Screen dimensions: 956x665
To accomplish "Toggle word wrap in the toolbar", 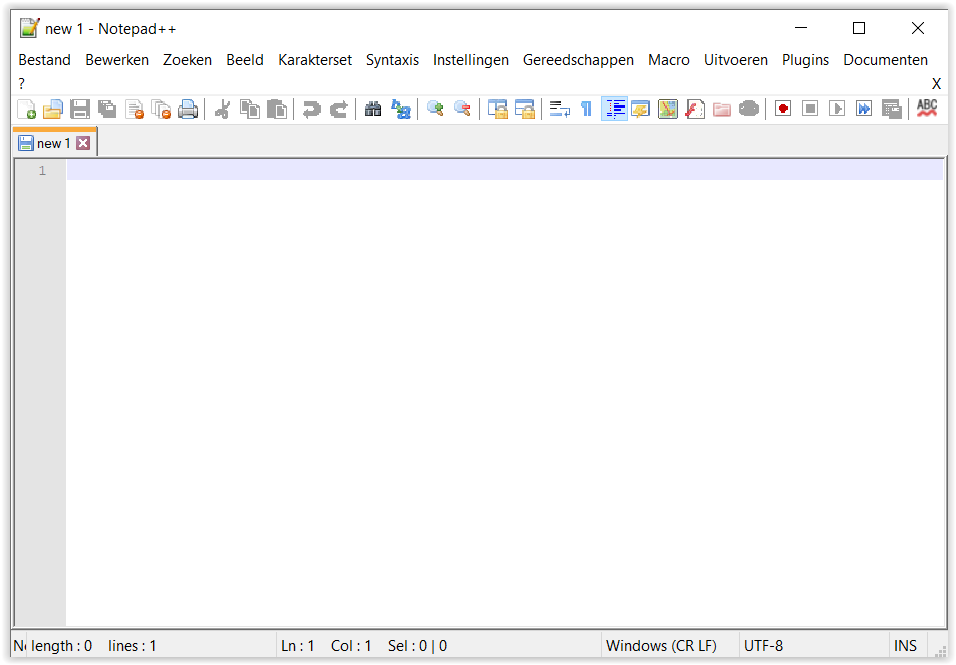I will point(559,109).
